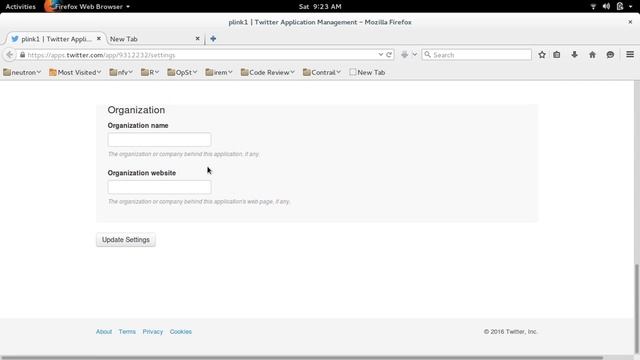Open the chat bubble icon
This screenshot has height=360, width=640.
(610, 55)
